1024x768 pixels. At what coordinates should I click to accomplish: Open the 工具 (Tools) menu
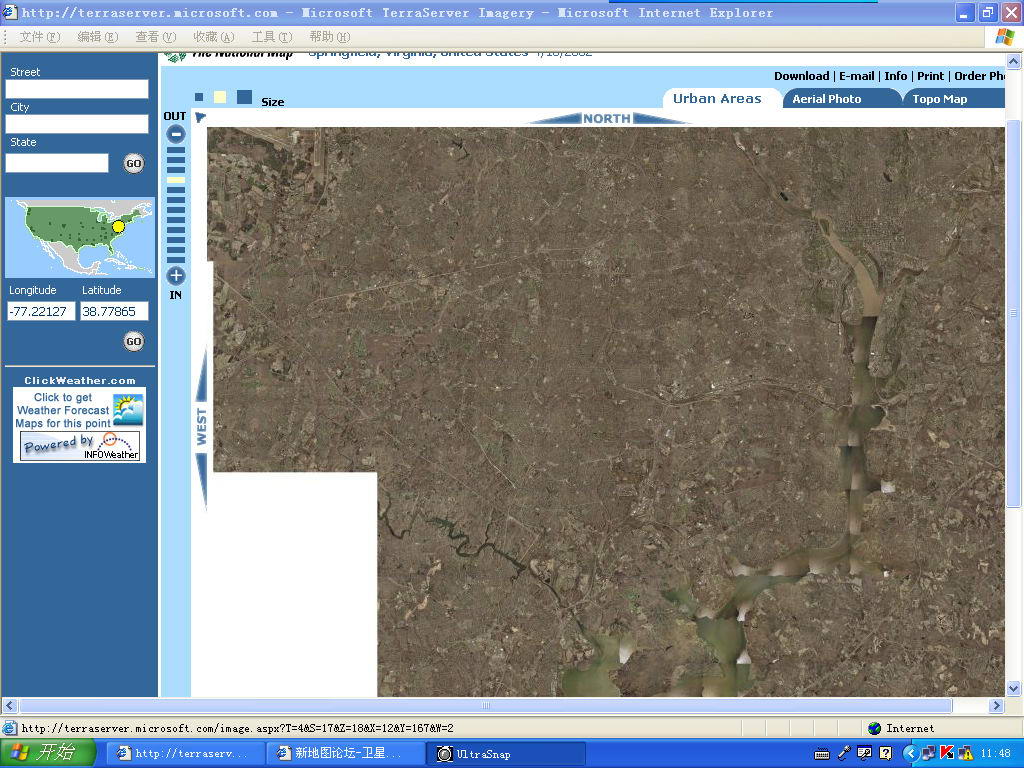(x=270, y=37)
